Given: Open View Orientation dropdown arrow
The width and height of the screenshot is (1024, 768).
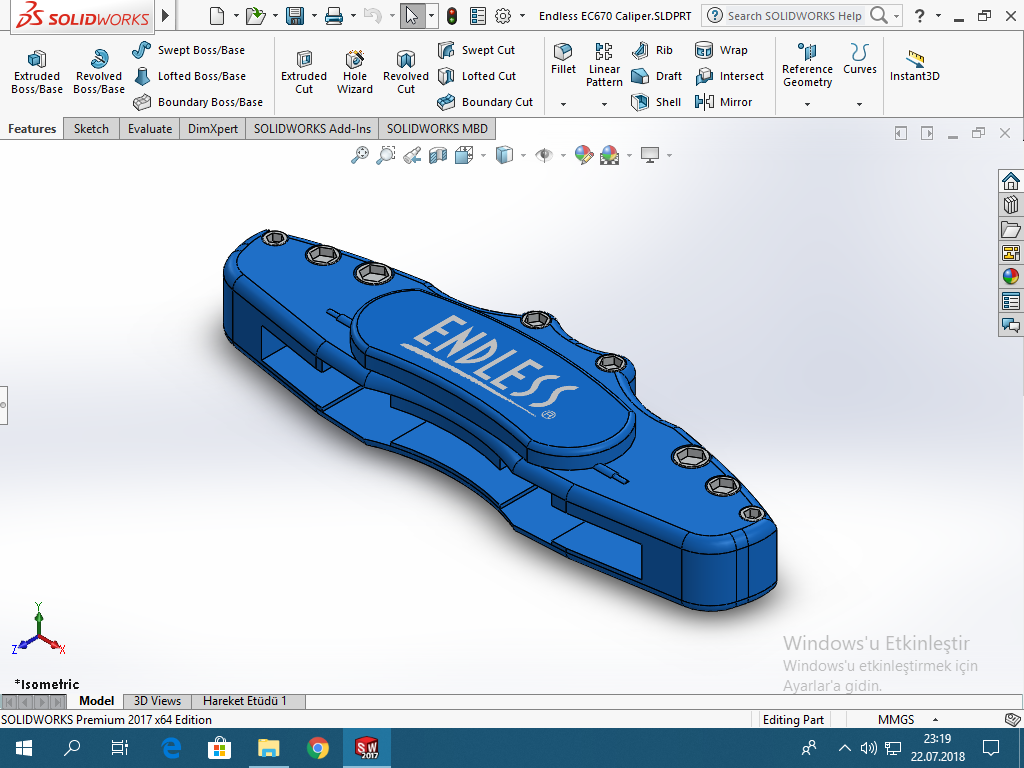Looking at the screenshot, I should coord(483,155).
